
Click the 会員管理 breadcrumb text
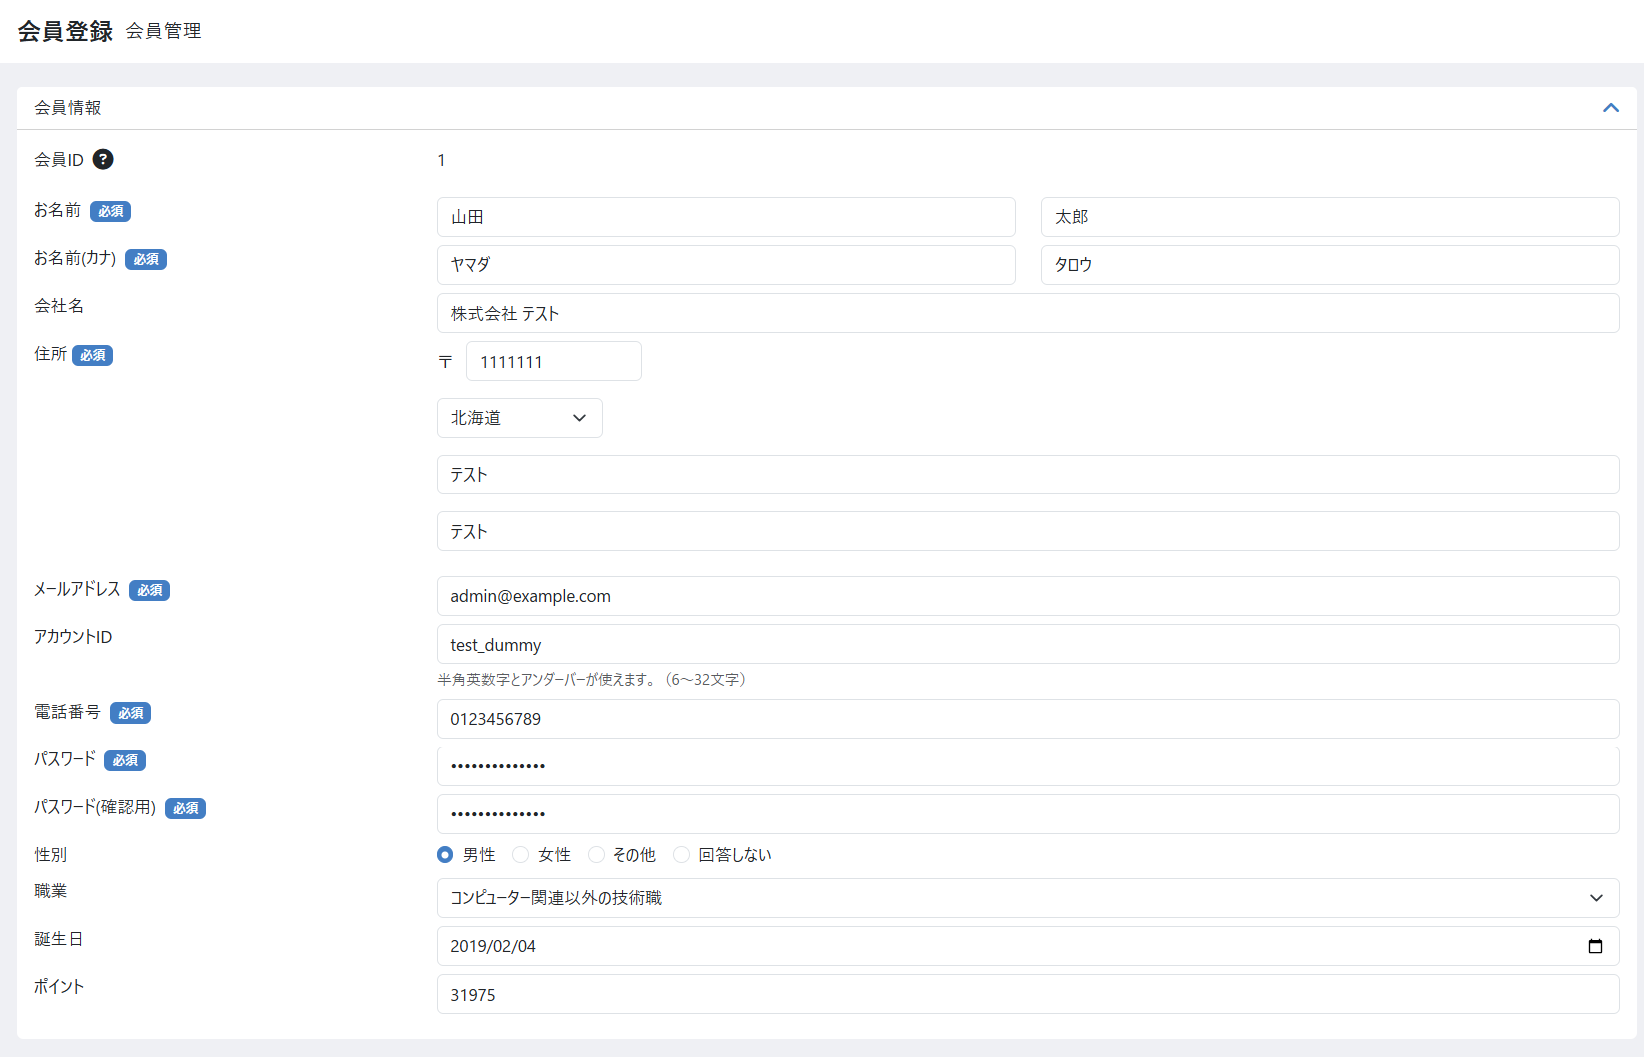(x=164, y=31)
